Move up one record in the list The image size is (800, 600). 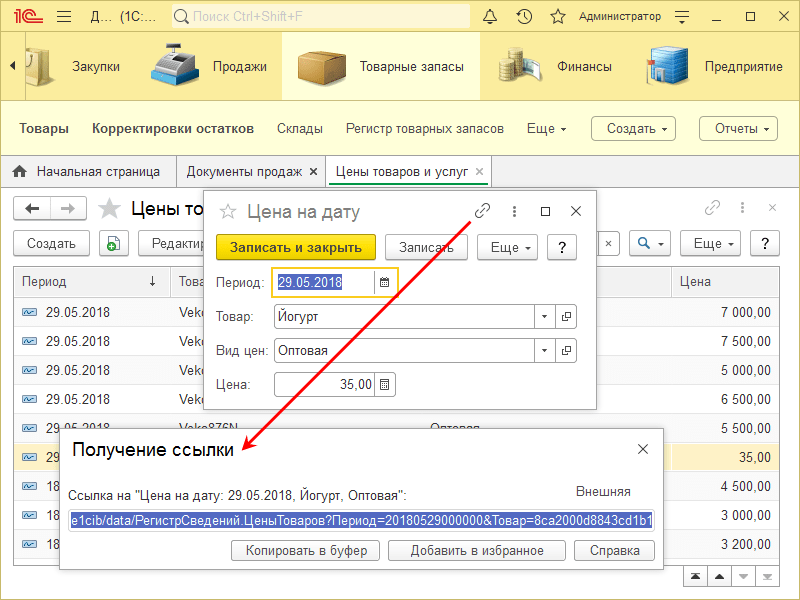[719, 577]
